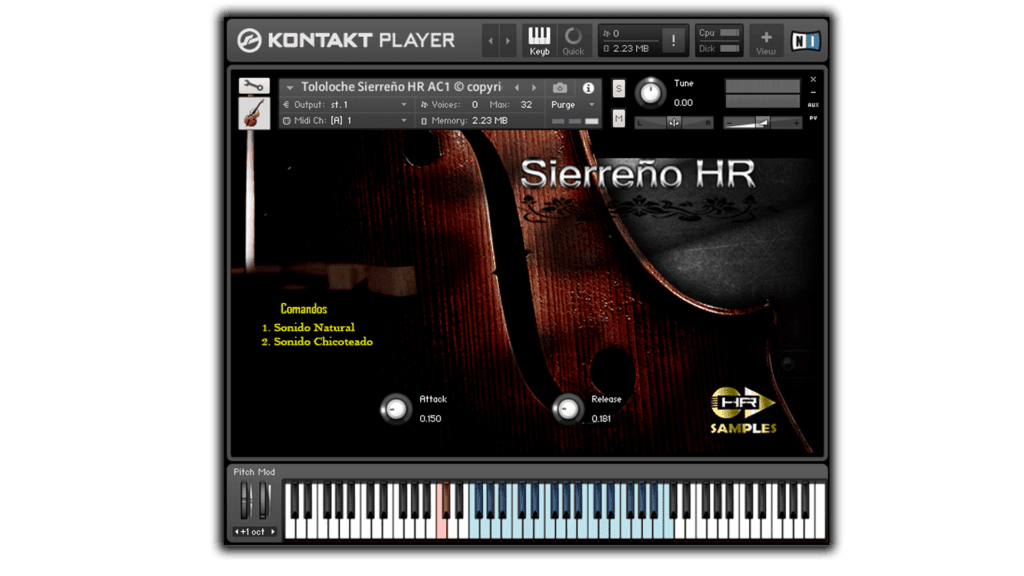Screen dimensions: 1024x576
Task: Click the exclamation panic button
Action: coord(673,40)
